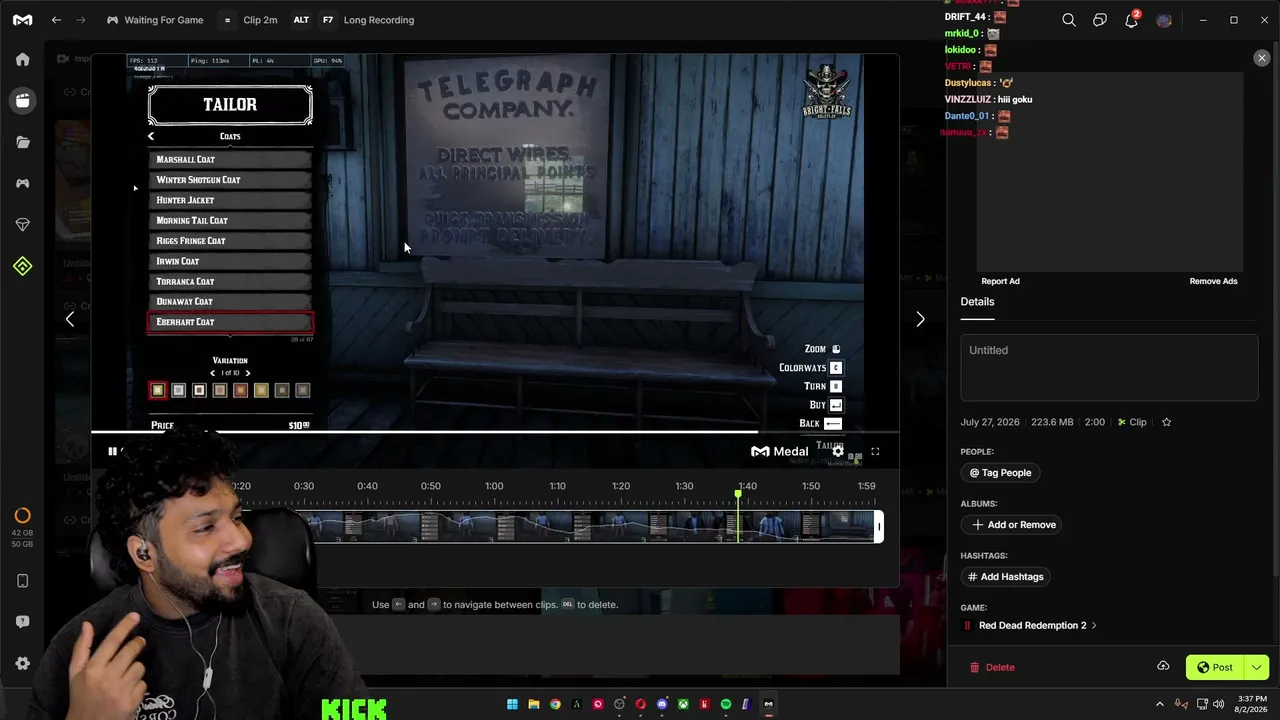Select Winter Shotgun Coat in the list
The width and height of the screenshot is (1280, 720).
coord(230,180)
